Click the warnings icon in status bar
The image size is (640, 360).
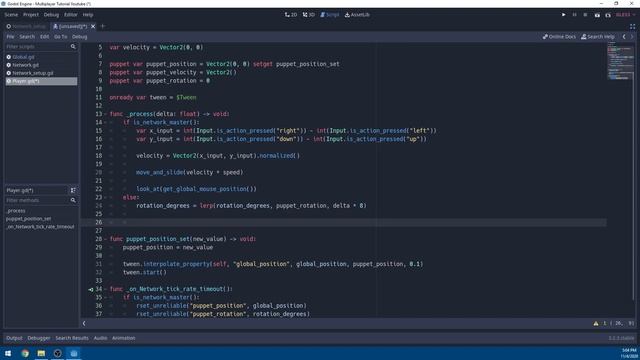pos(596,323)
